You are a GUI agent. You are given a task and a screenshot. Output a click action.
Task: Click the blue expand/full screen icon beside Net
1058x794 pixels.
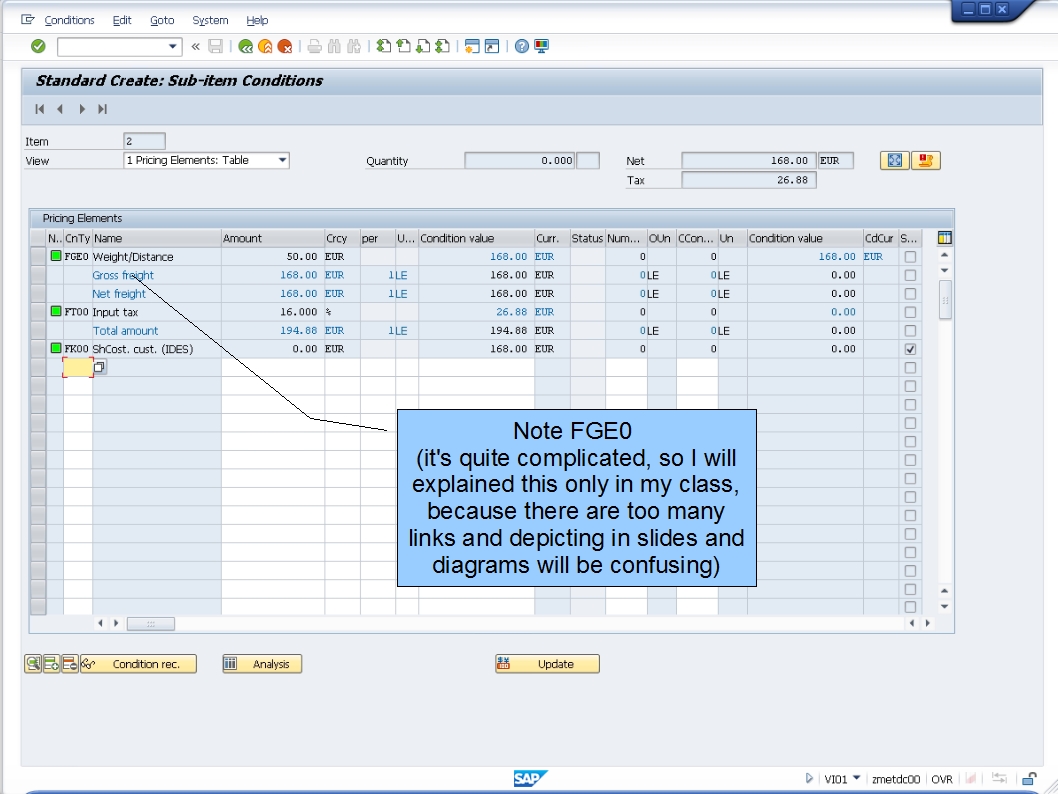click(x=893, y=160)
